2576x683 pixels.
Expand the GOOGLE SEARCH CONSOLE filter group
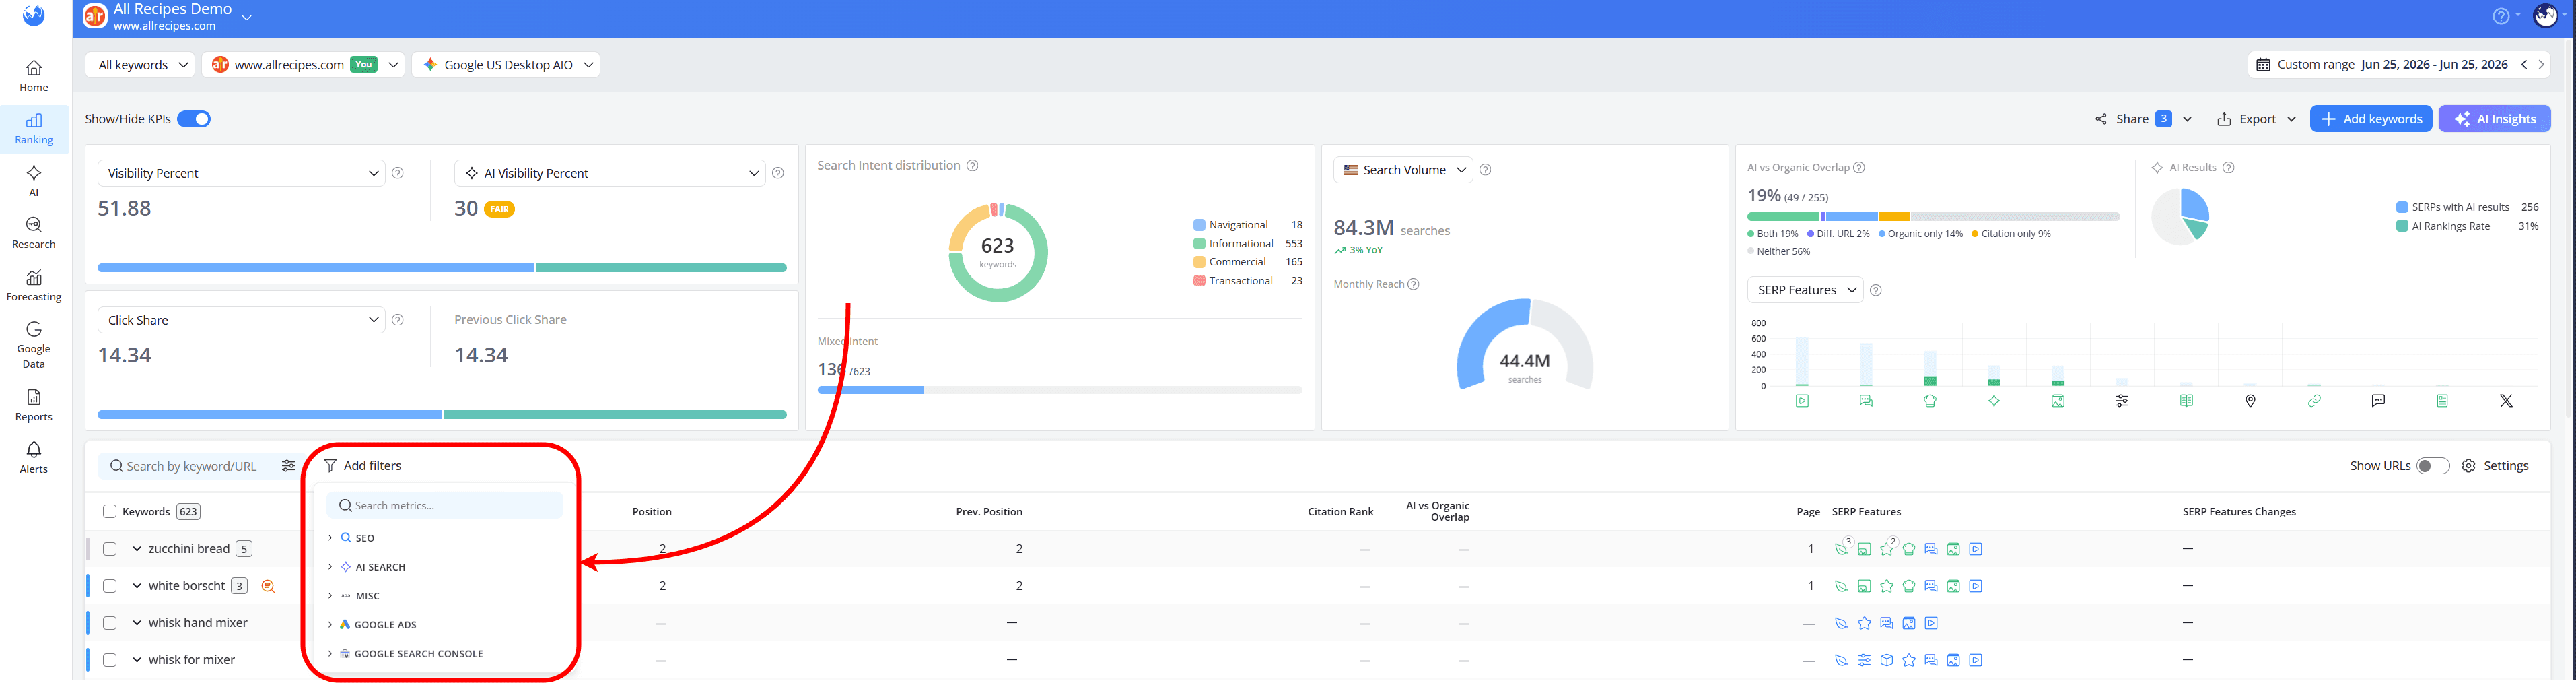pos(330,654)
